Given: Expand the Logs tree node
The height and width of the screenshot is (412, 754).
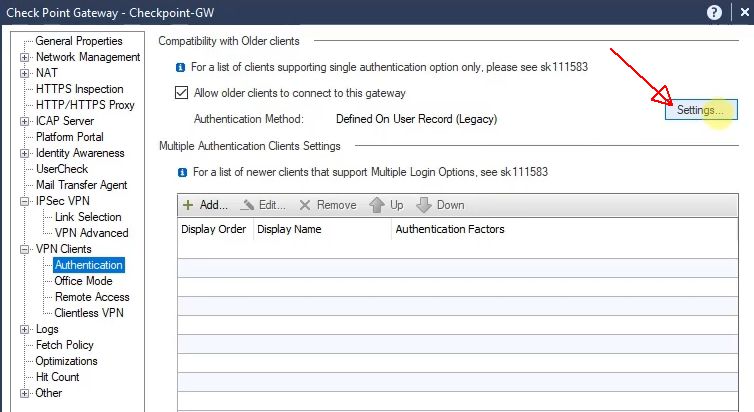Looking at the screenshot, I should [24, 329].
